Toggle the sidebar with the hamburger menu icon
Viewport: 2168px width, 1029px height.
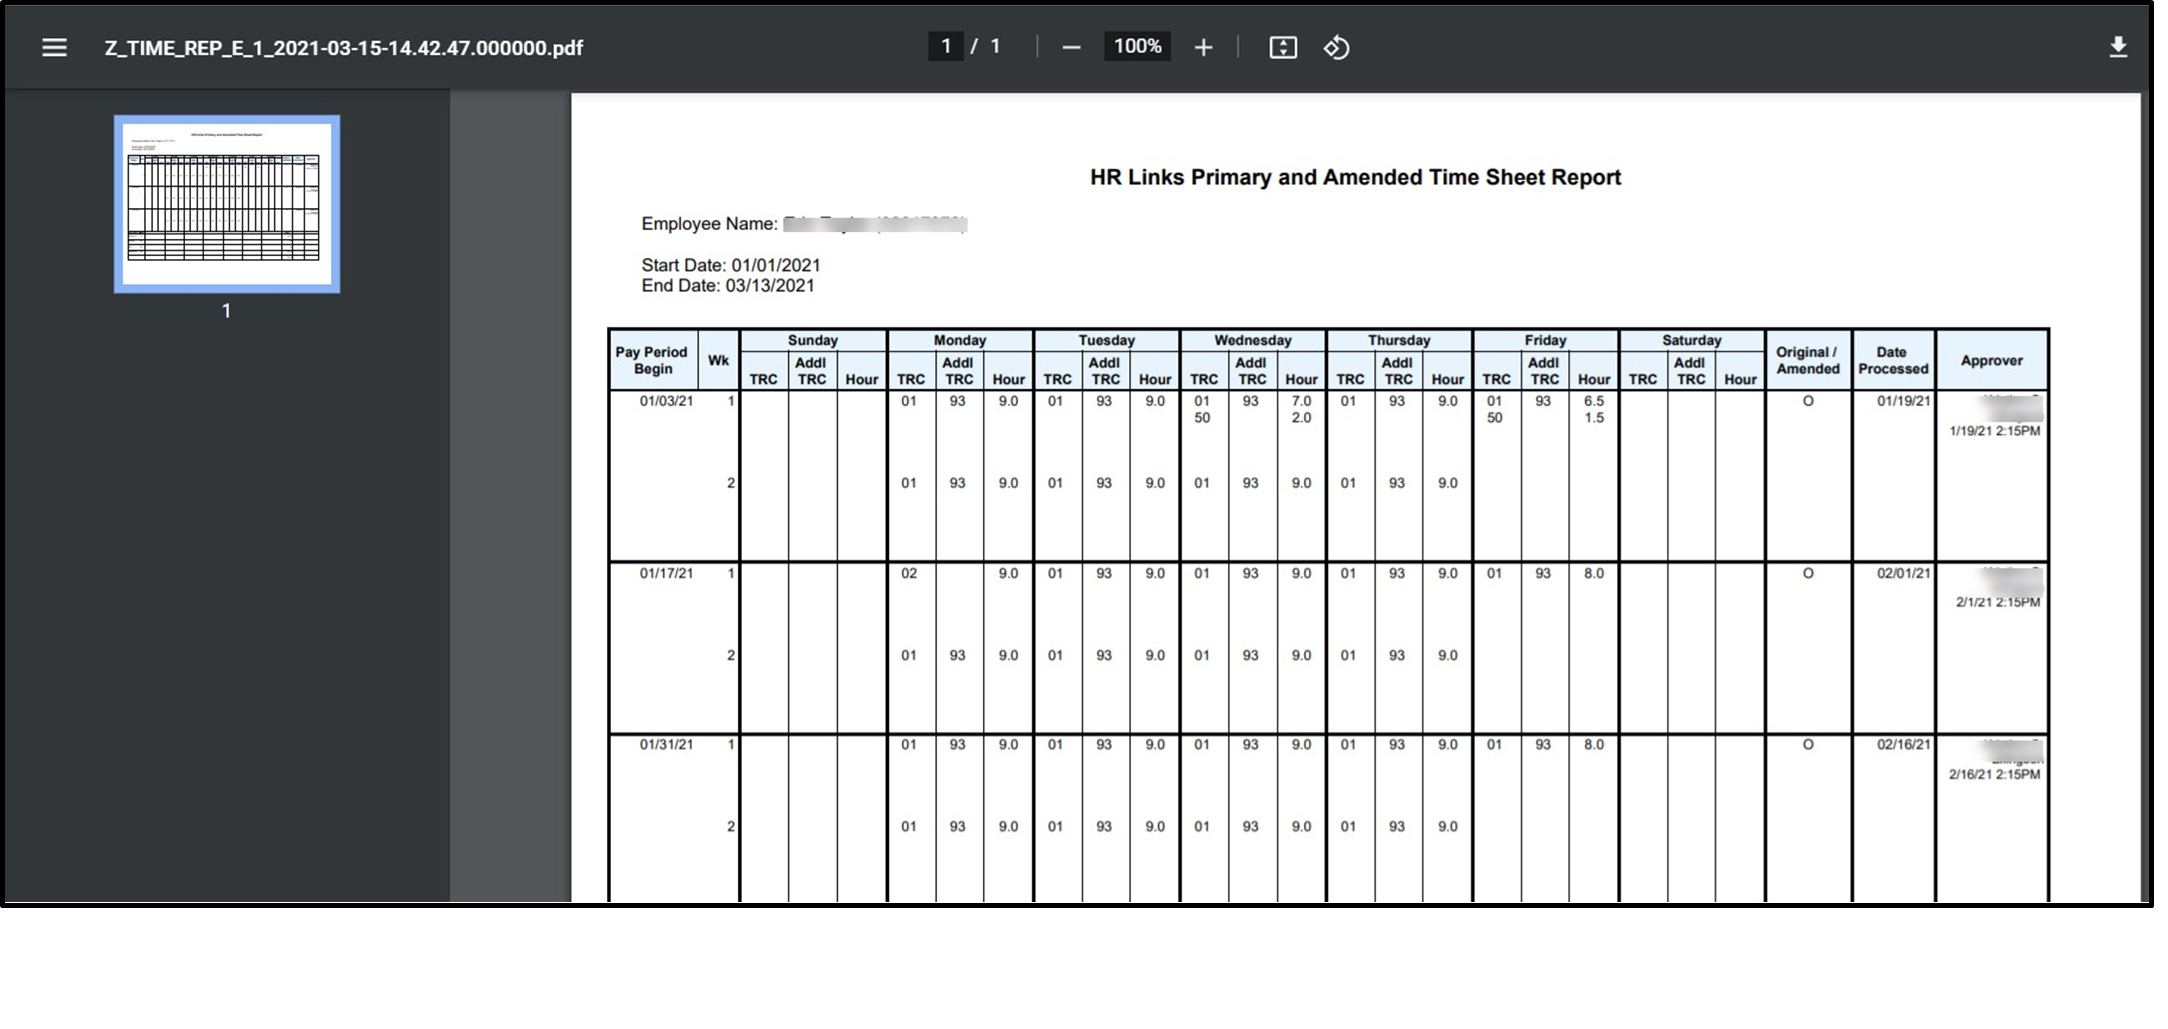(x=54, y=48)
